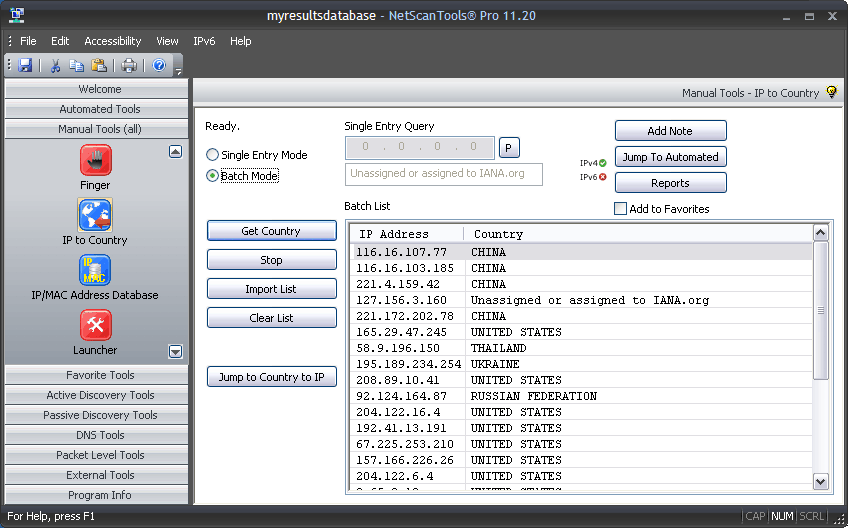848x528 pixels.
Task: Click the batch list scroll down arrow
Action: [x=820, y=481]
